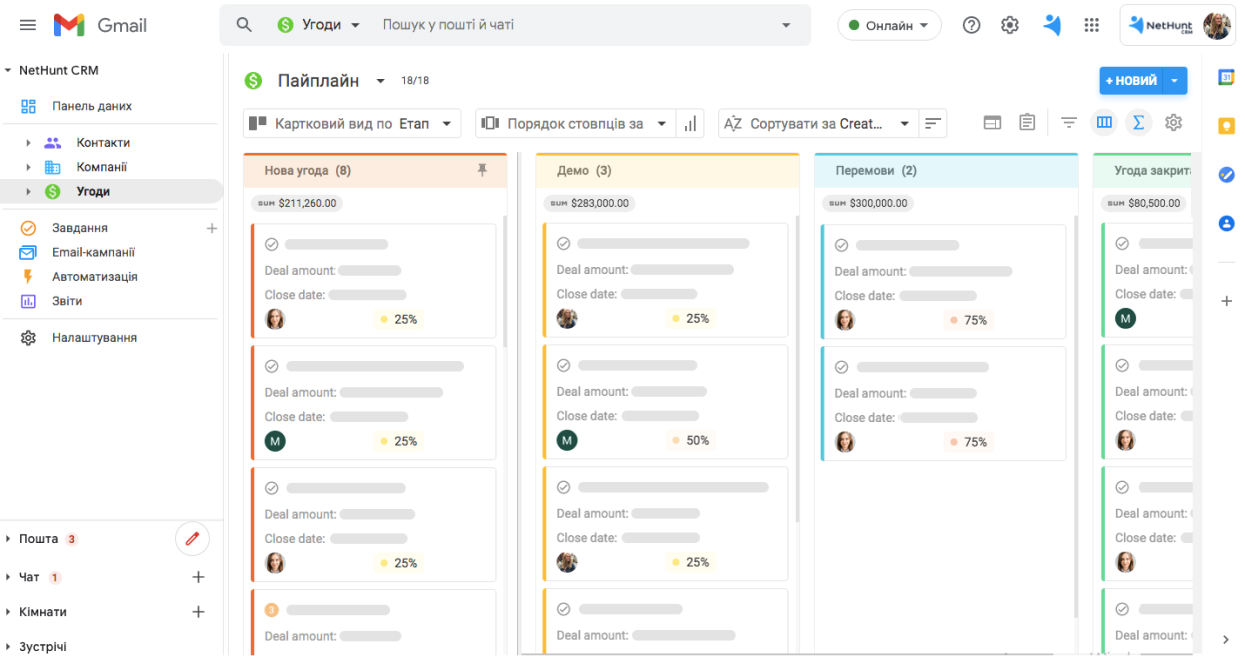Open the arrow next to НОВИЙ button
1245x656 pixels.
tap(1175, 81)
